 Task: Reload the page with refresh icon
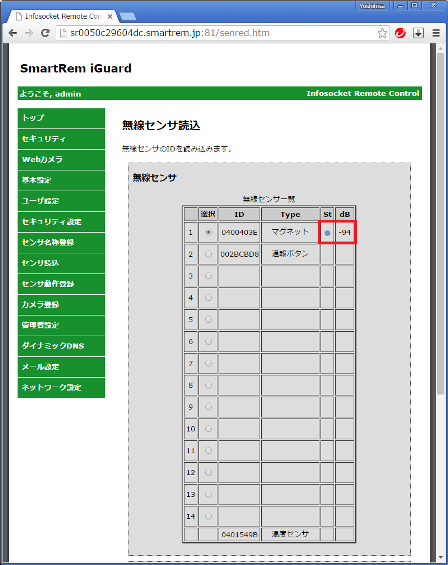point(45,33)
